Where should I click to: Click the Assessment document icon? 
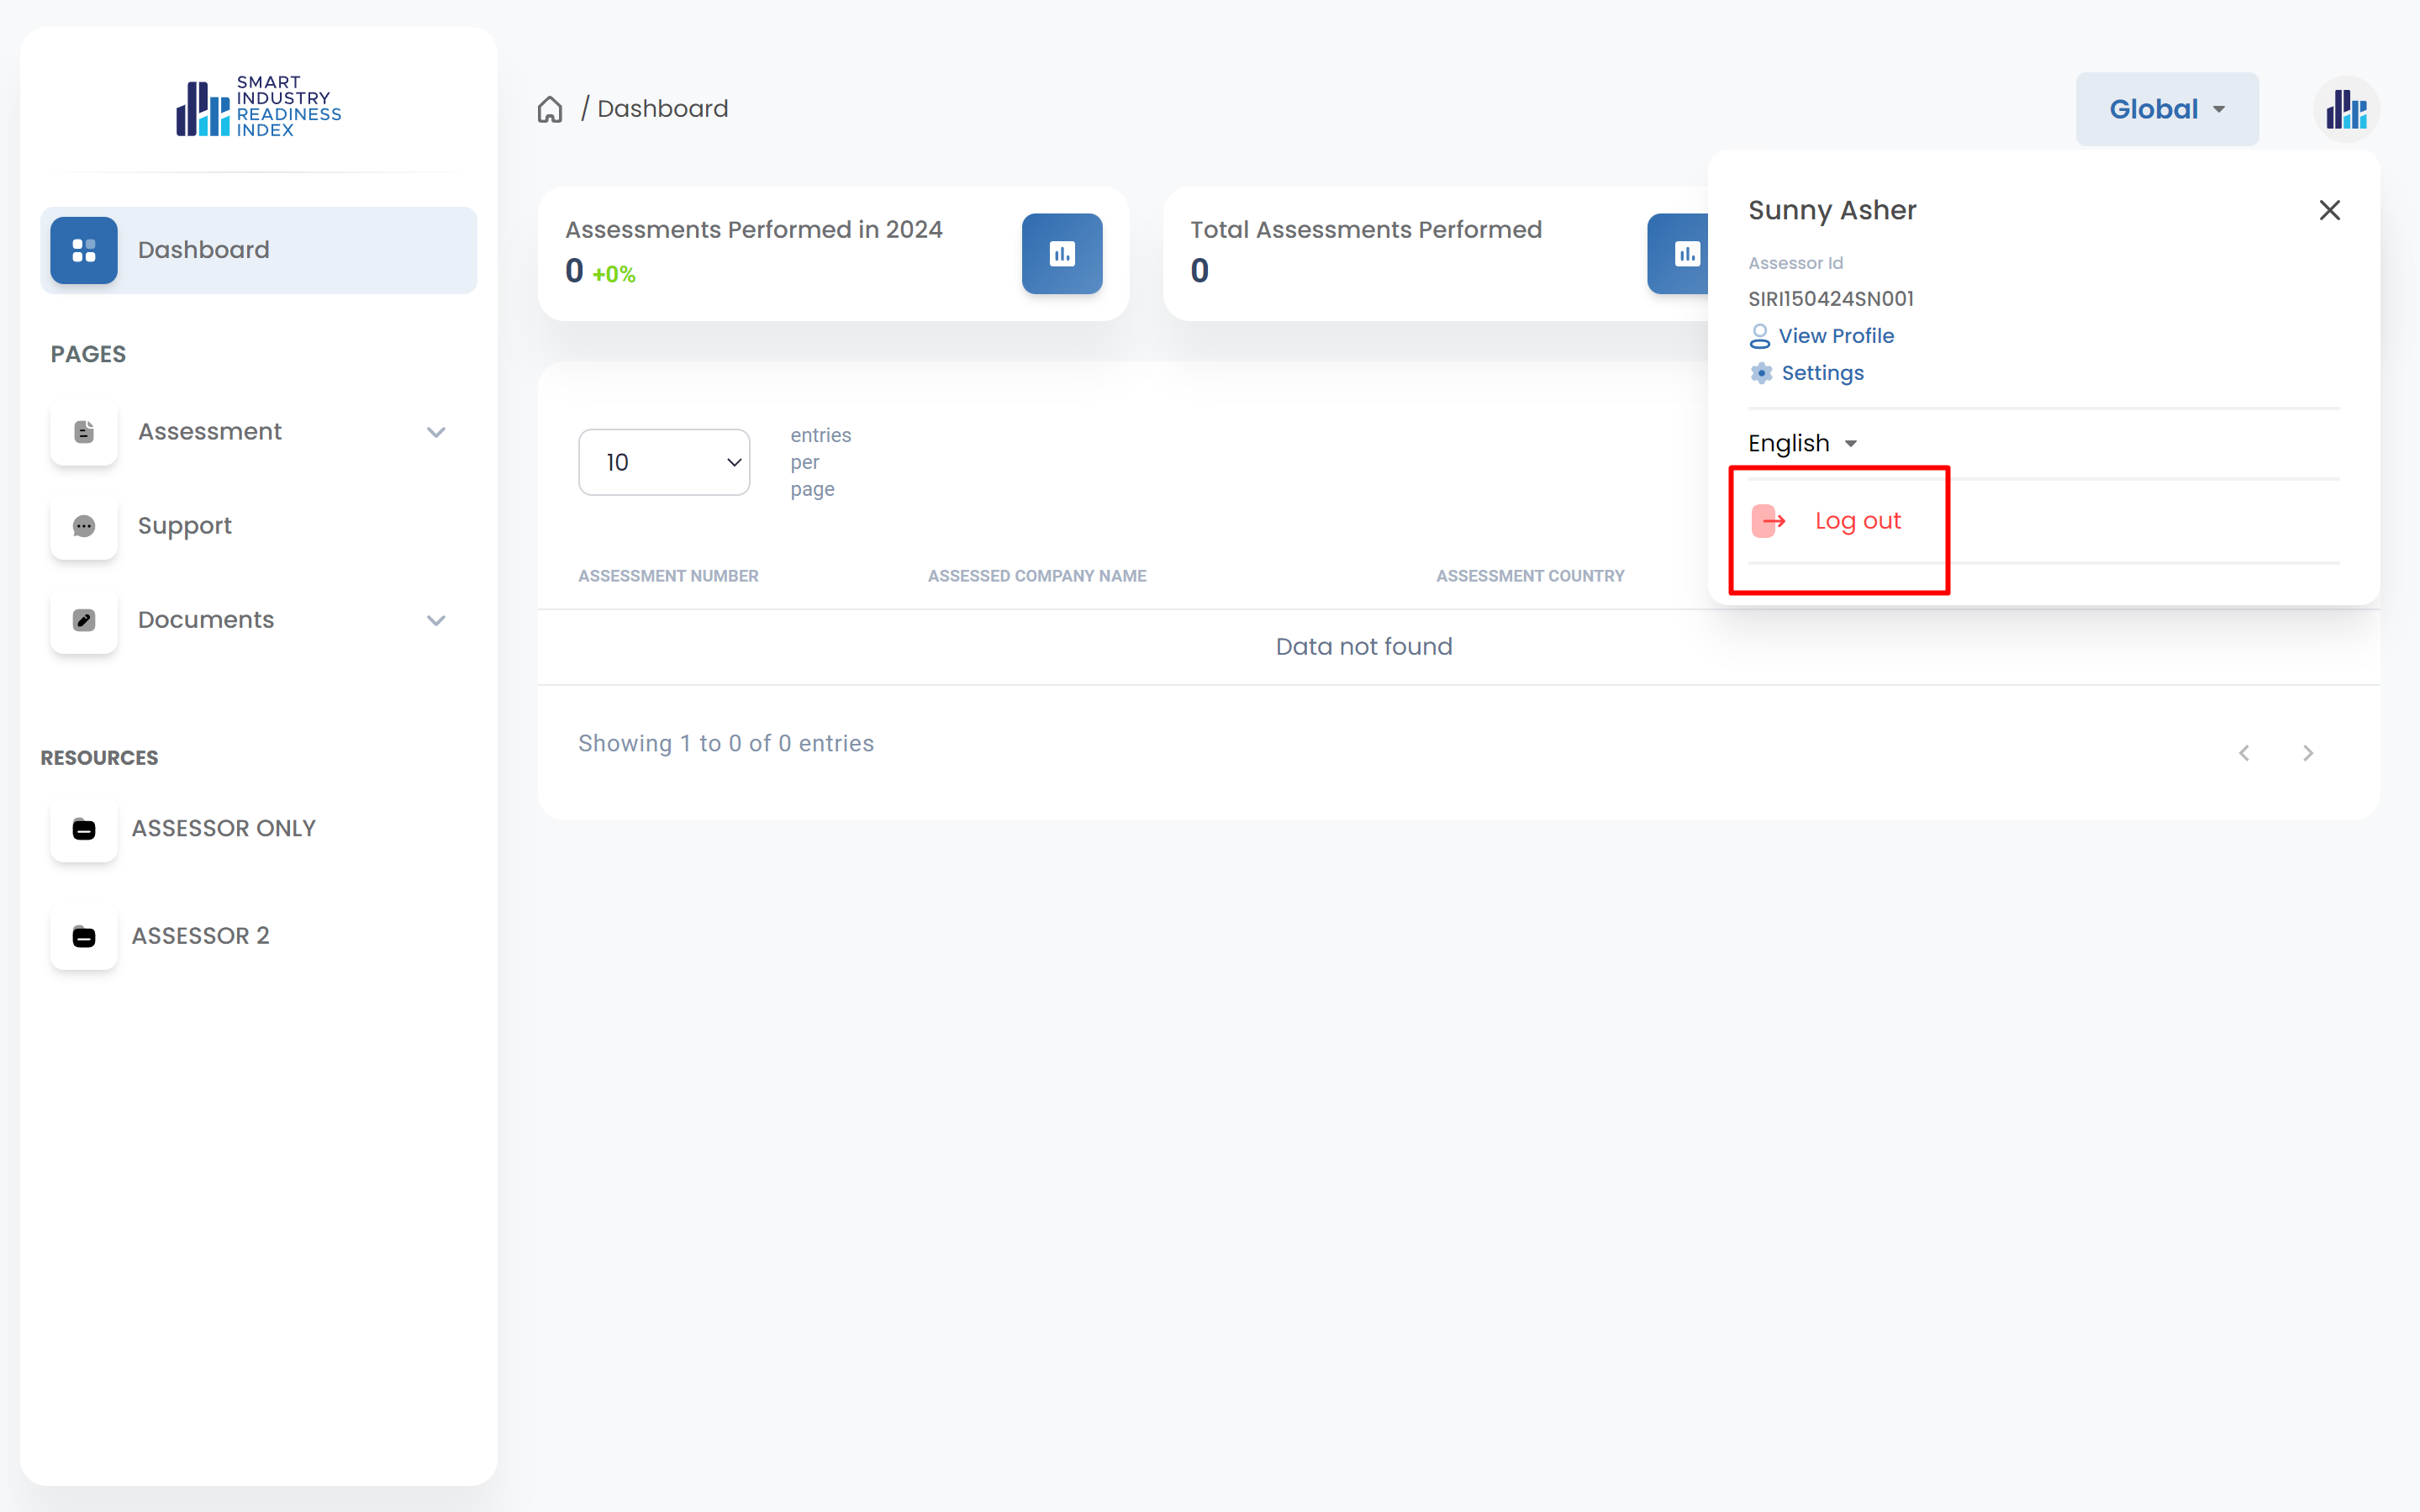click(x=84, y=432)
